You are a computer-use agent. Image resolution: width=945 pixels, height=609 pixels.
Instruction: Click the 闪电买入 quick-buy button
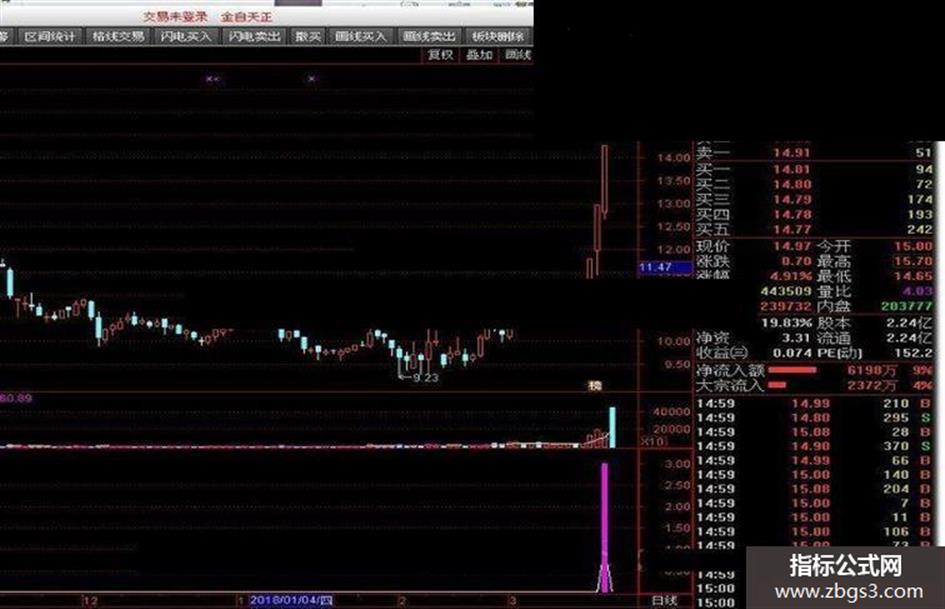[186, 36]
